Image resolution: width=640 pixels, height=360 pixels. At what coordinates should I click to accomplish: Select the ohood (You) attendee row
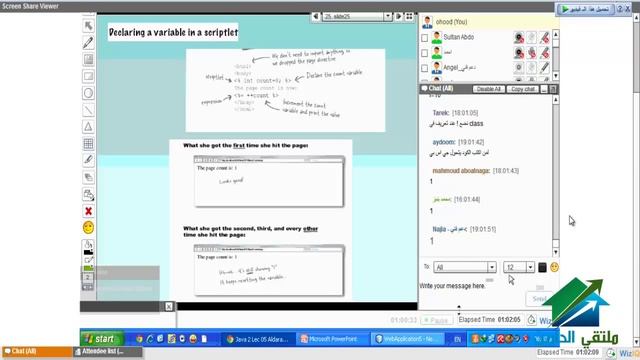[x=489, y=22]
